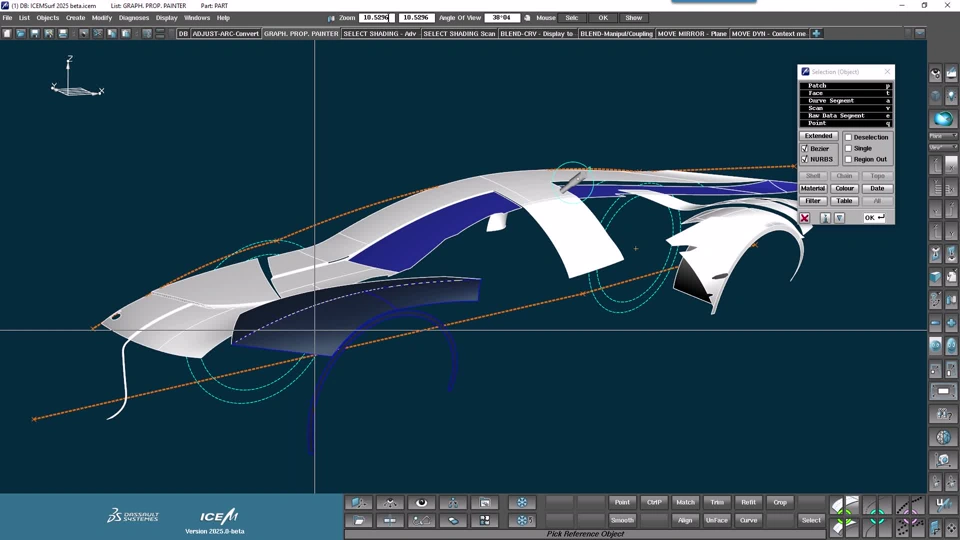Open the Plane dropdown in right sidebar
The image size is (960, 540).
942,136
